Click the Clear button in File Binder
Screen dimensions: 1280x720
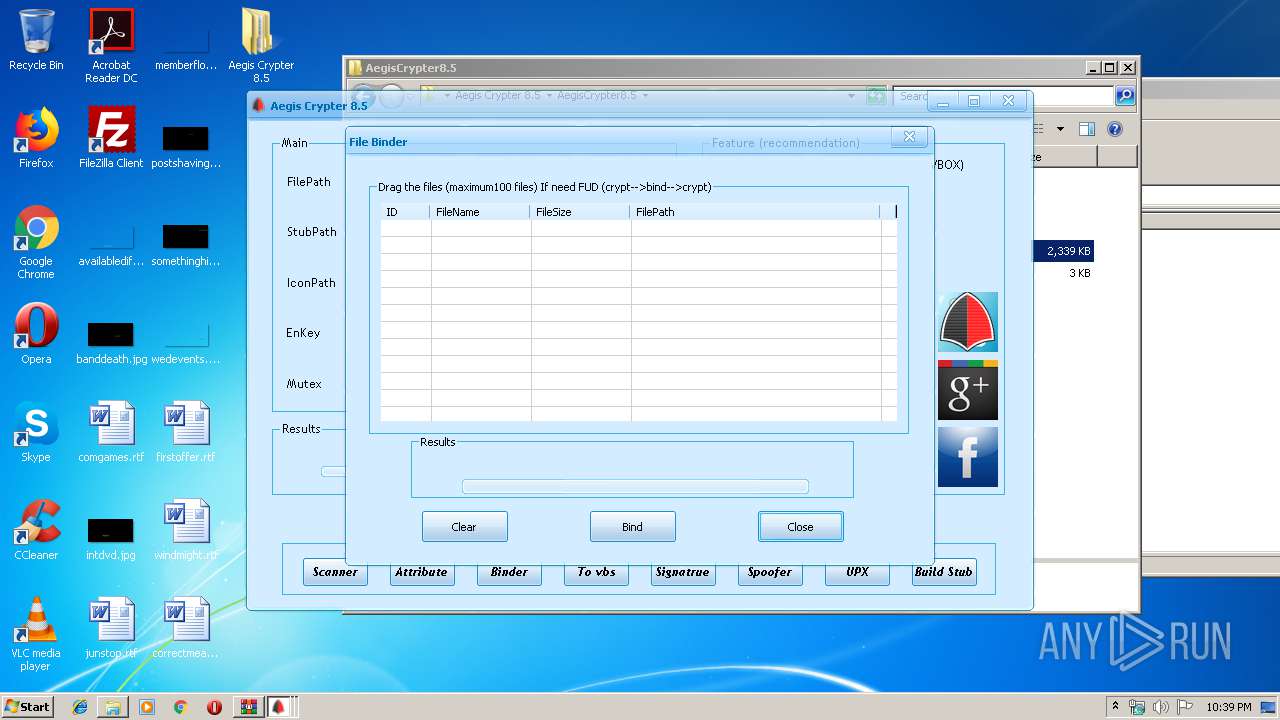[464, 526]
